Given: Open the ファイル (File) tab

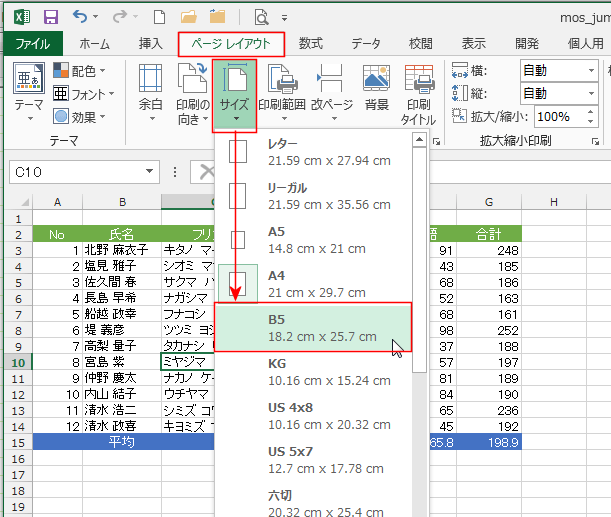Looking at the screenshot, I should point(33,44).
